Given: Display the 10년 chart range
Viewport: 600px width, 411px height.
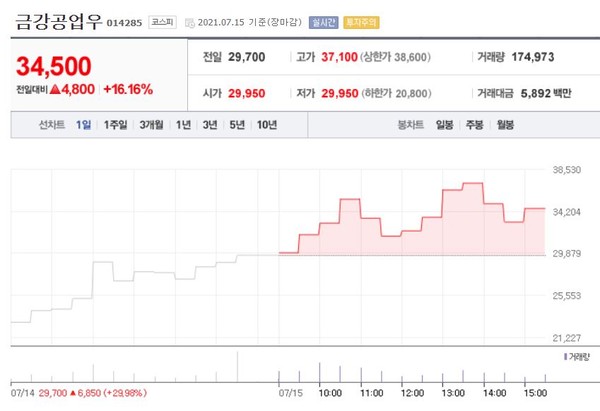Looking at the screenshot, I should [266, 125].
